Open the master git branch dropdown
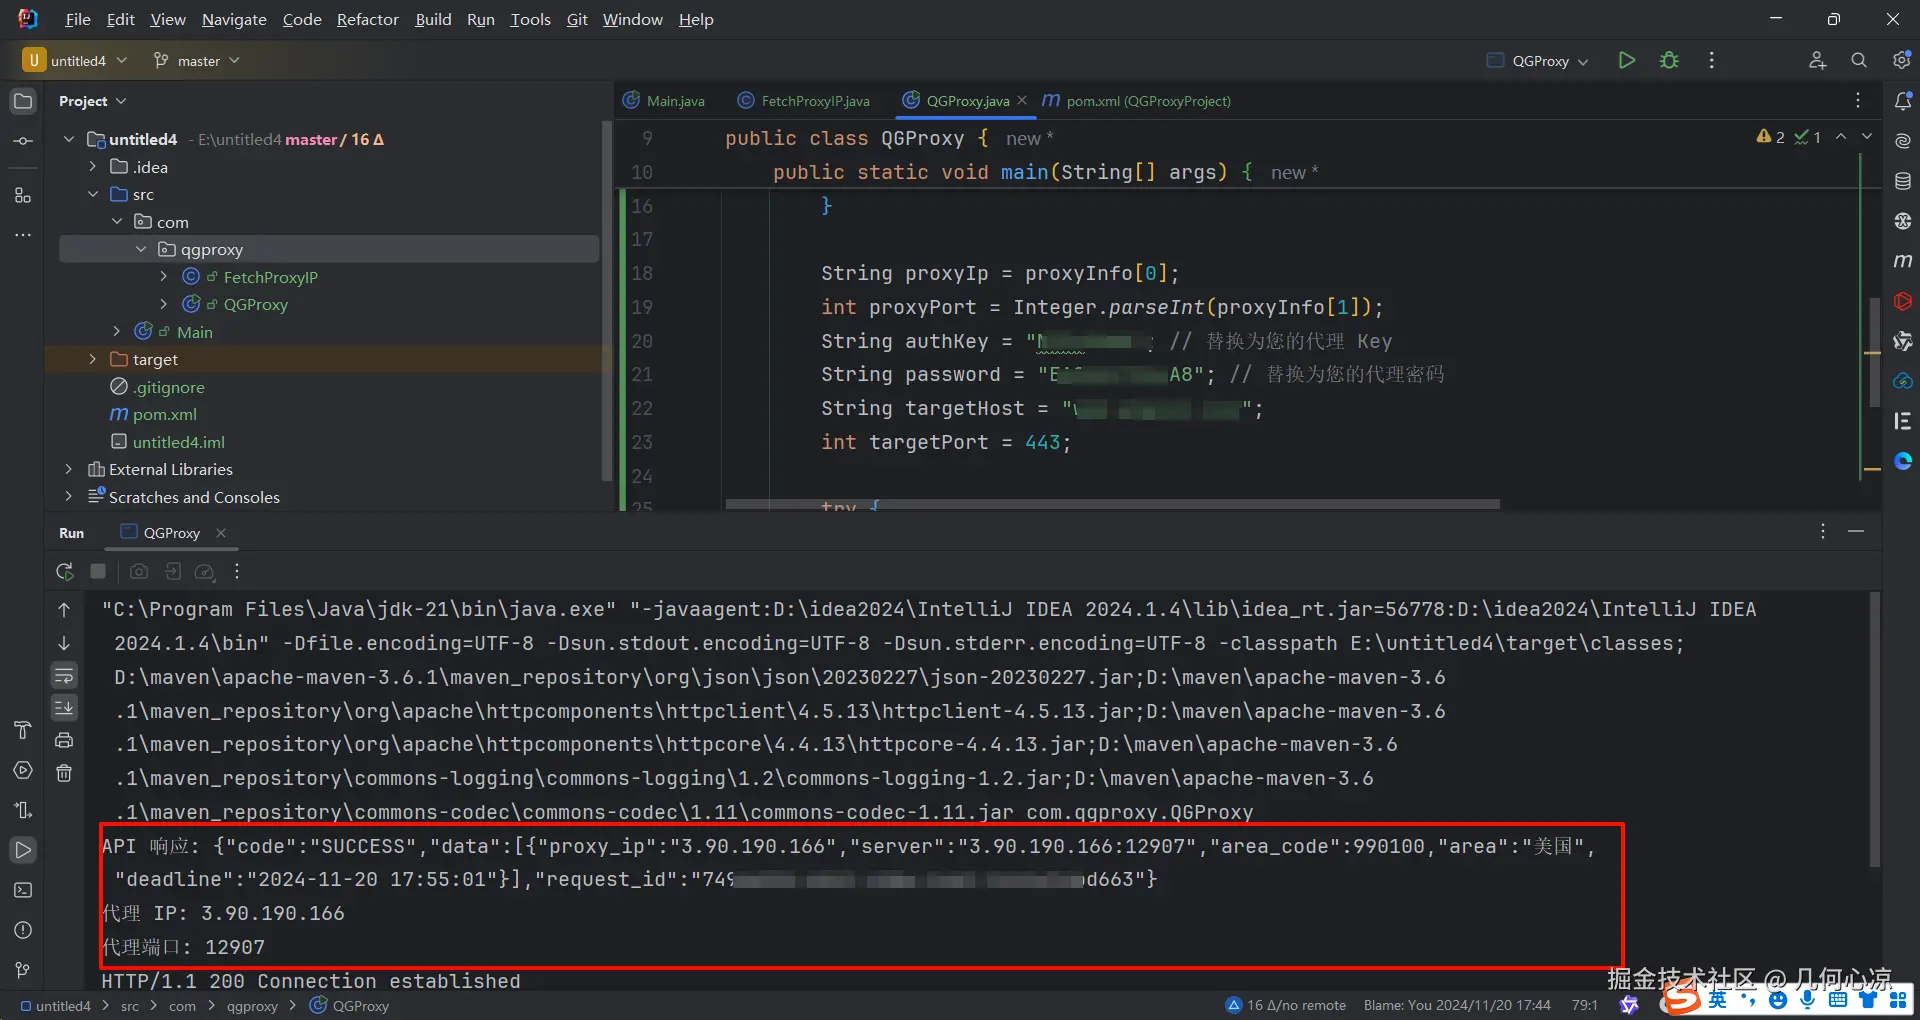 click(198, 61)
